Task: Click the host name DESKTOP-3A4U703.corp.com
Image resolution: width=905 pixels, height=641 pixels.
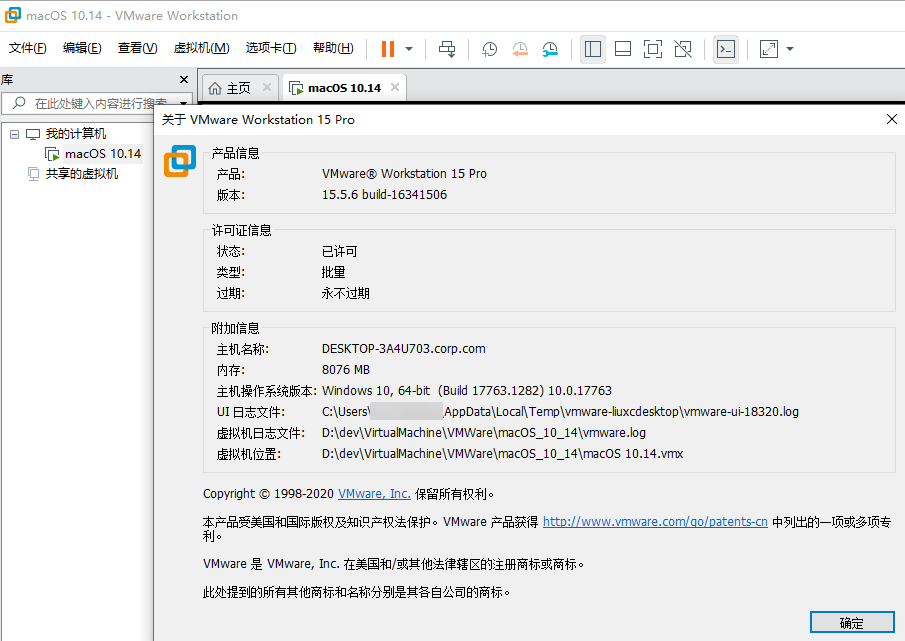Action: pos(403,349)
